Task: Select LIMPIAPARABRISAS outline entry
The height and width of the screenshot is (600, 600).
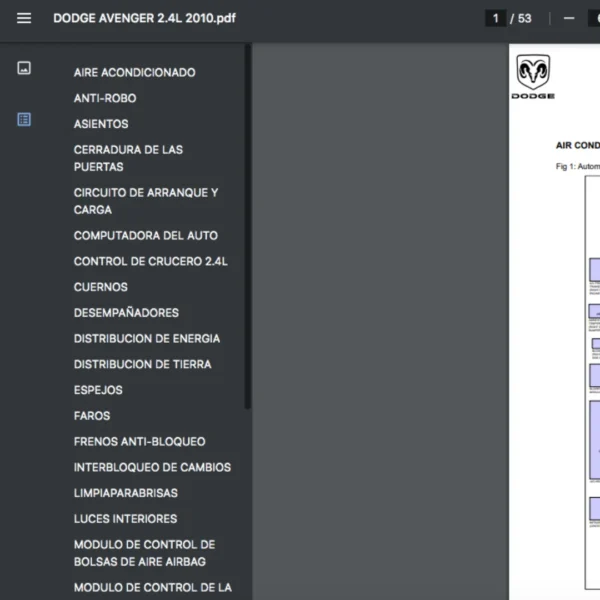Action: click(126, 492)
